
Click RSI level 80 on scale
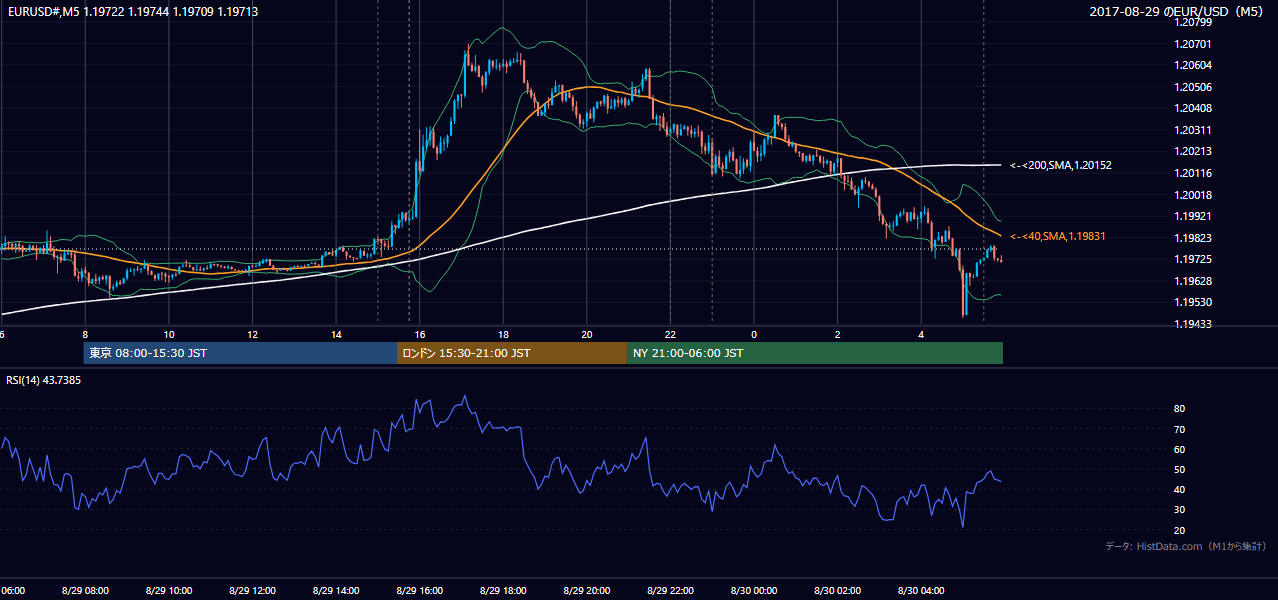pyautogui.click(x=1180, y=409)
